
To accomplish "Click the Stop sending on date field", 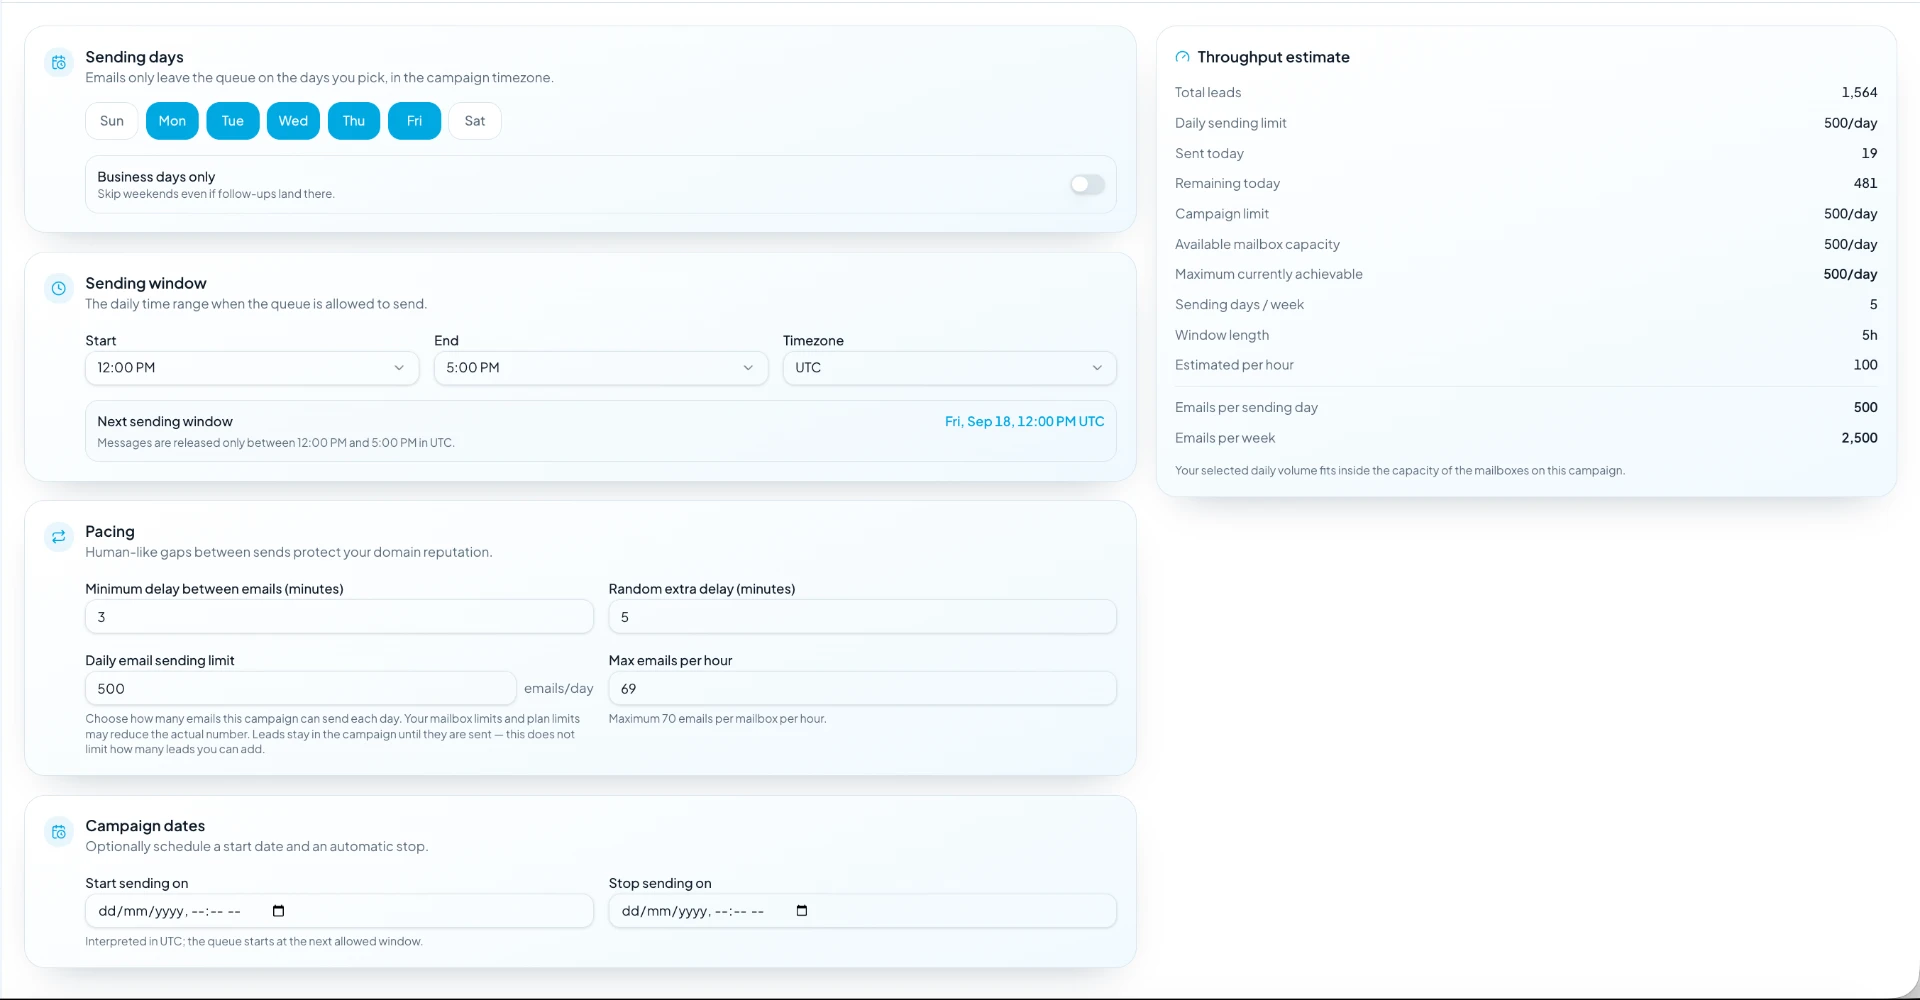I will click(x=862, y=911).
